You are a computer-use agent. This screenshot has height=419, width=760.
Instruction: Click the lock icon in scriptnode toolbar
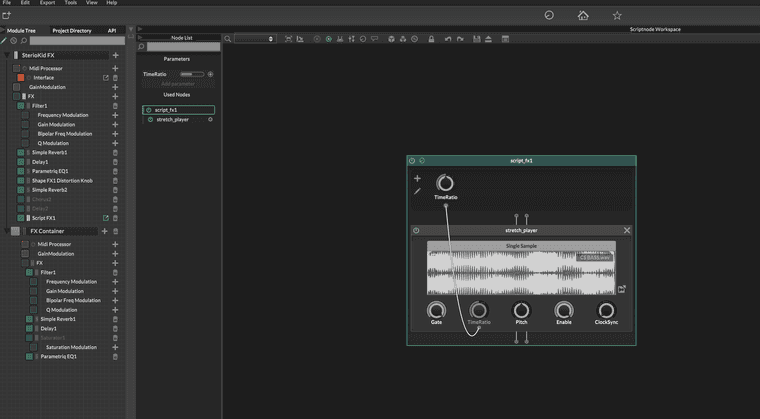click(x=430, y=39)
